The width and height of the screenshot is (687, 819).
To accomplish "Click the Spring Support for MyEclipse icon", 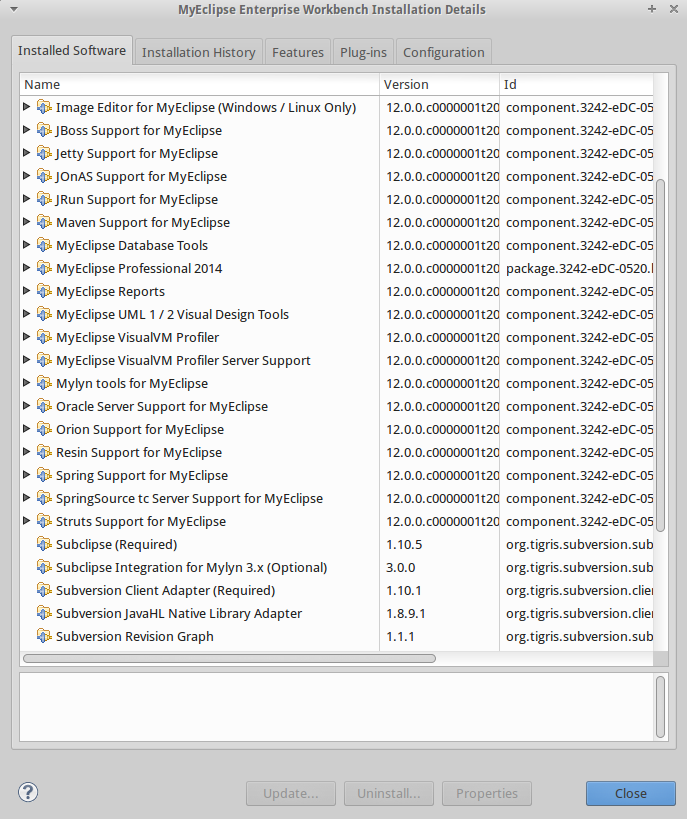I will coord(44,475).
